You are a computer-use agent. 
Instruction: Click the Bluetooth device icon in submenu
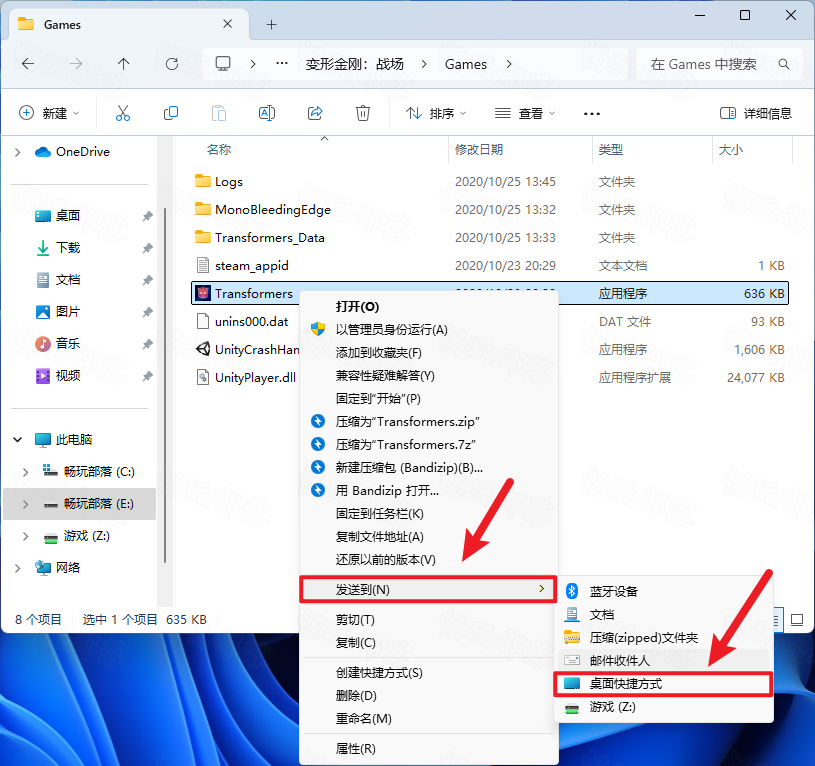point(572,591)
